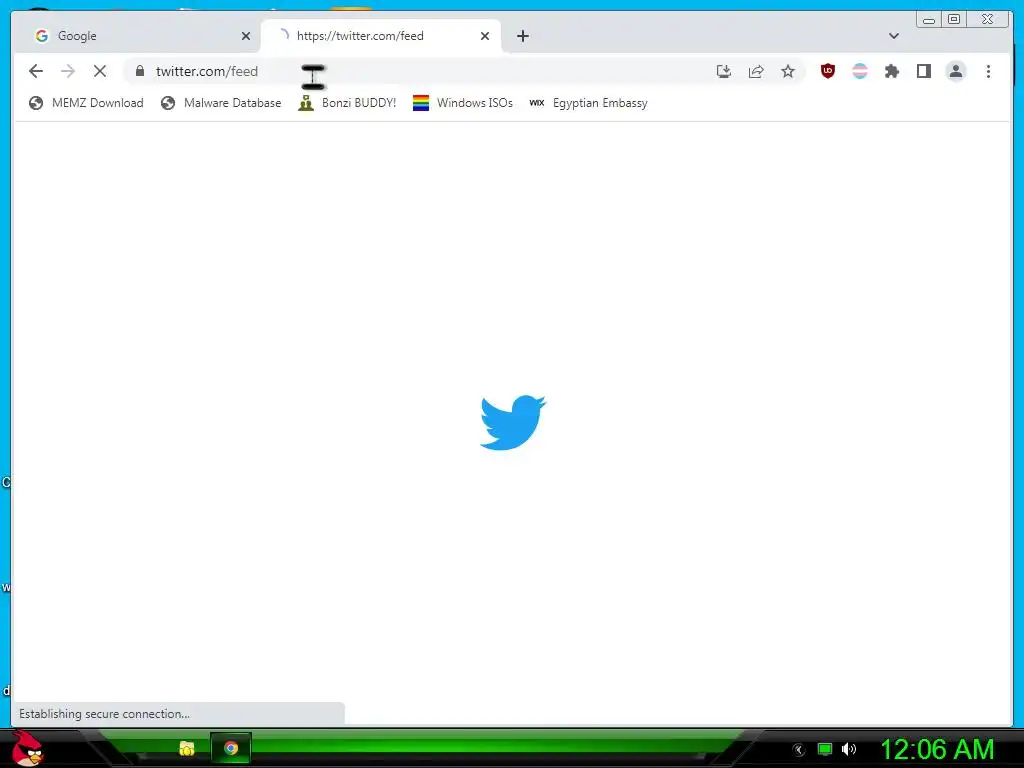1024x768 pixels.
Task: Click the network monitor tray icon
Action: coord(825,749)
